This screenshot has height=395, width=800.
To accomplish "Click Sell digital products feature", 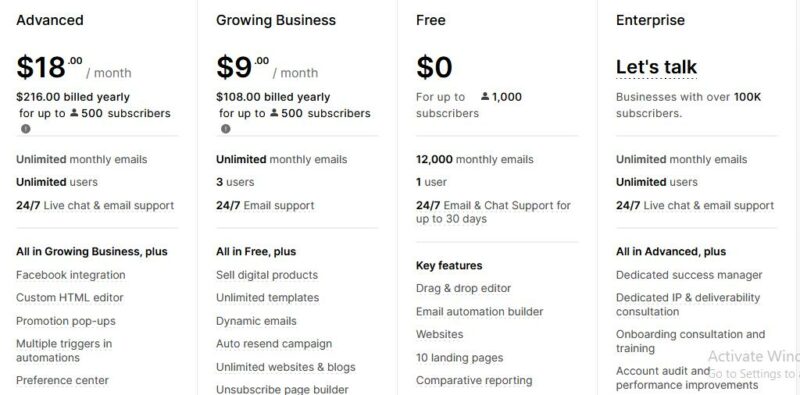I will (x=267, y=275).
